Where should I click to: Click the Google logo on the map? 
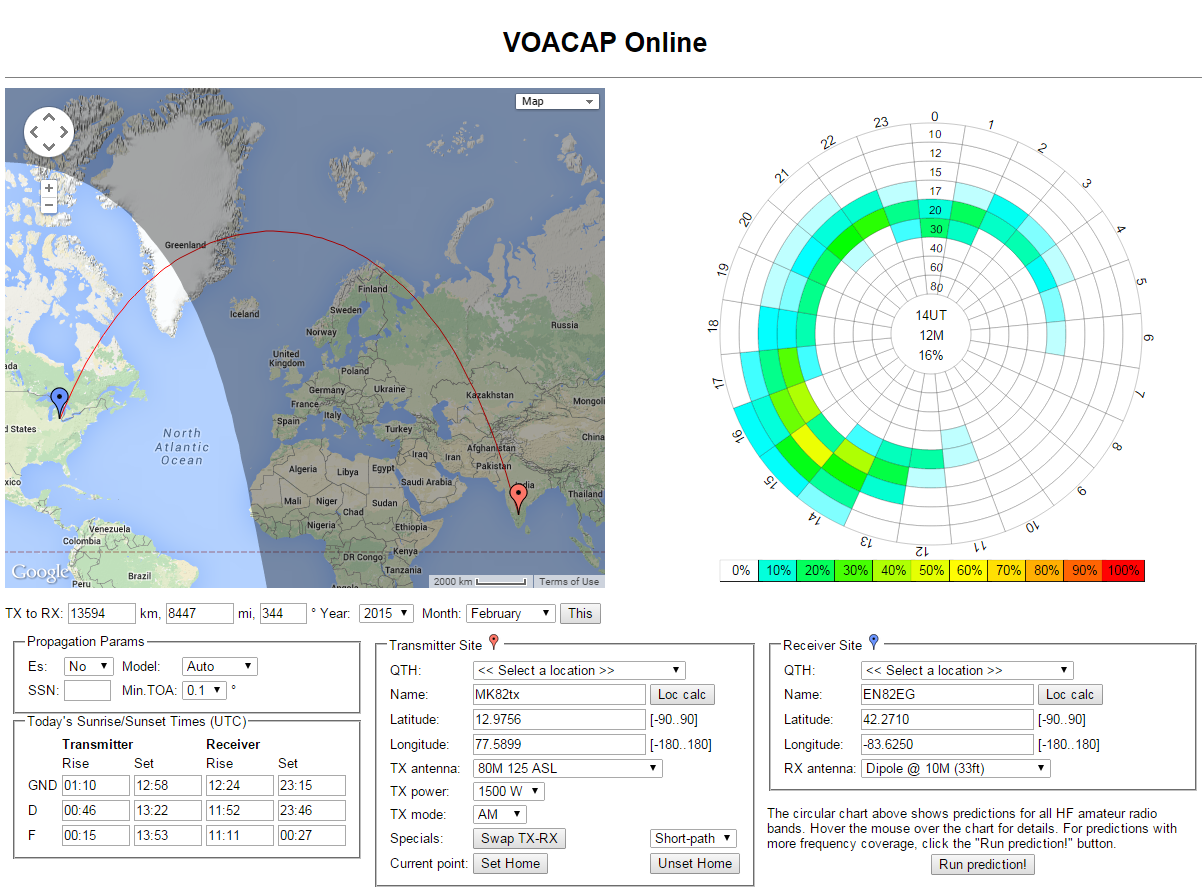40,573
